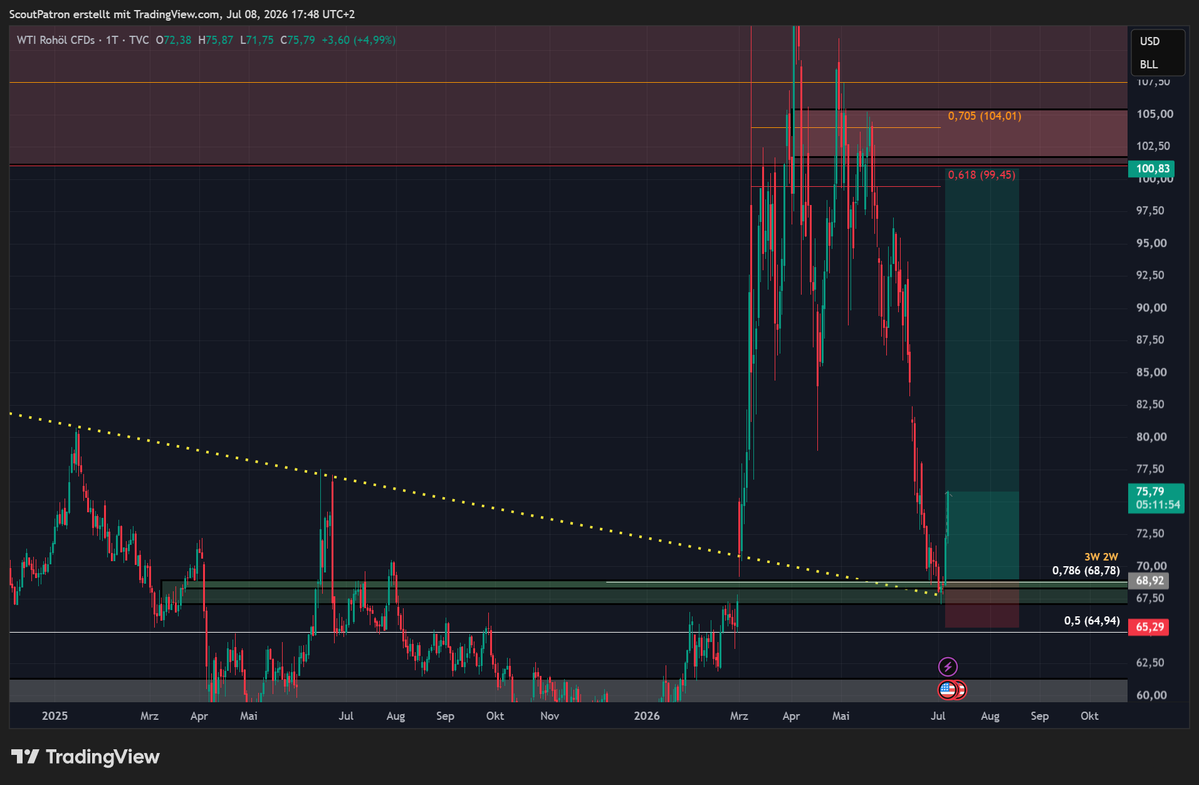Click the purple lightning event icon
The image size is (1199, 785).
click(947, 667)
